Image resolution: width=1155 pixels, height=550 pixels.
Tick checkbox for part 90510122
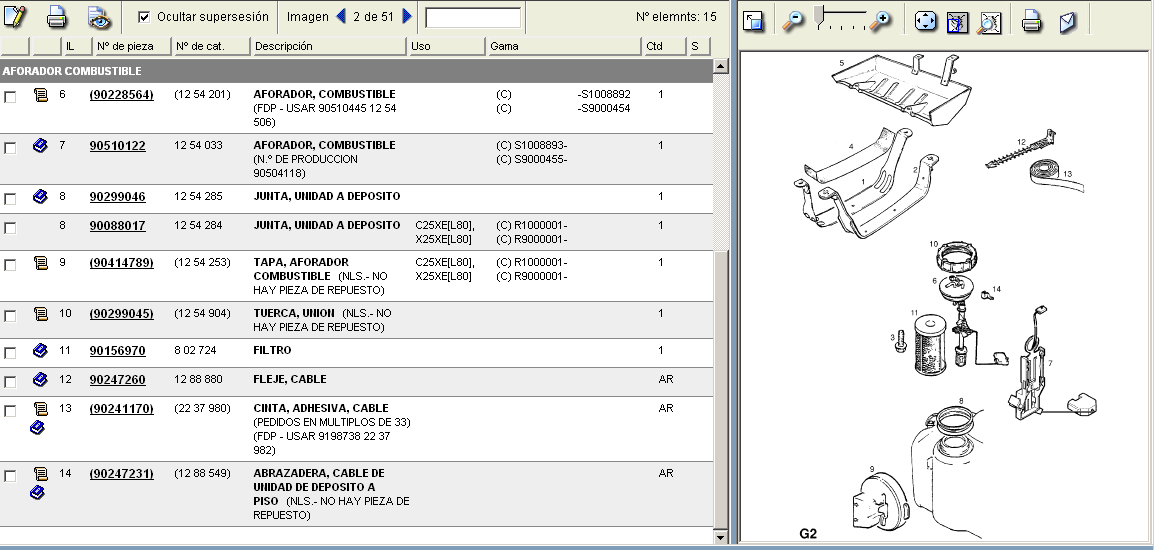[x=10, y=147]
